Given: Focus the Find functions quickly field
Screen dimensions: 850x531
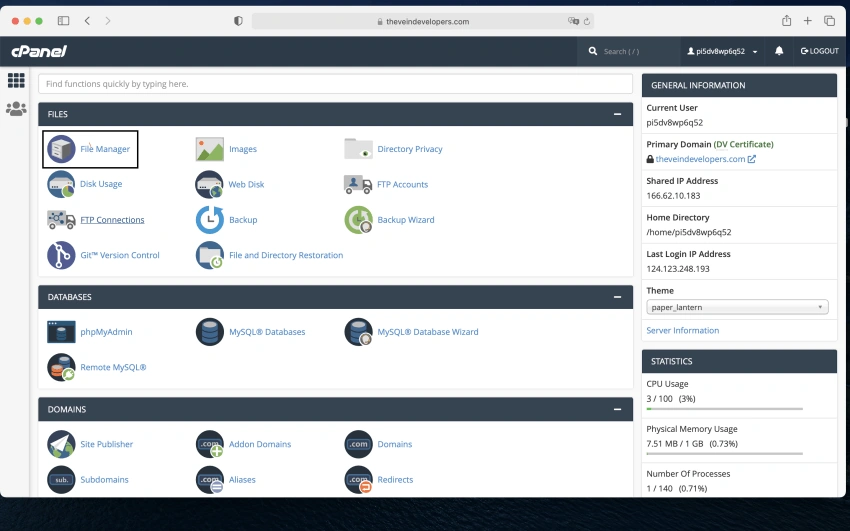Looking at the screenshot, I should coord(336,84).
